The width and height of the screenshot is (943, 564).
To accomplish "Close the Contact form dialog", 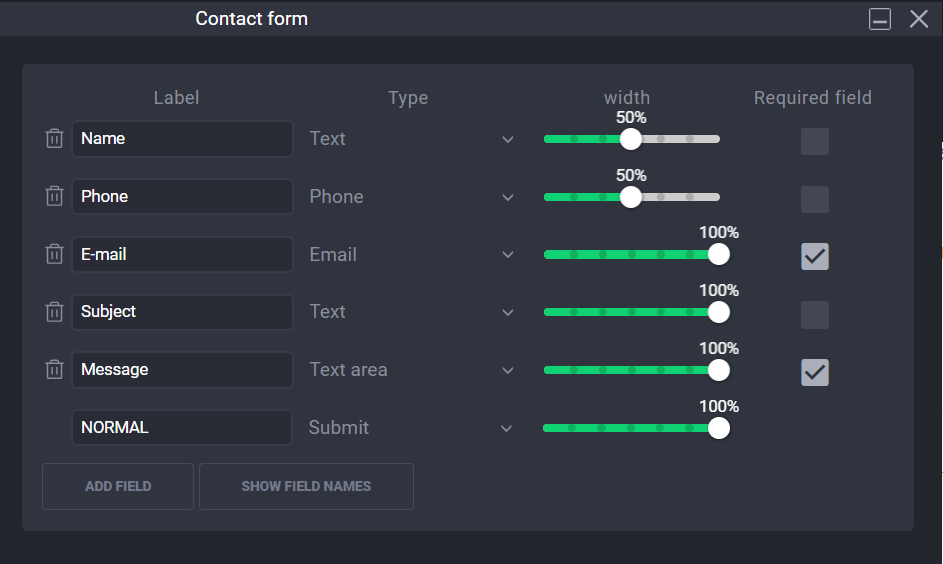I will 919,19.
